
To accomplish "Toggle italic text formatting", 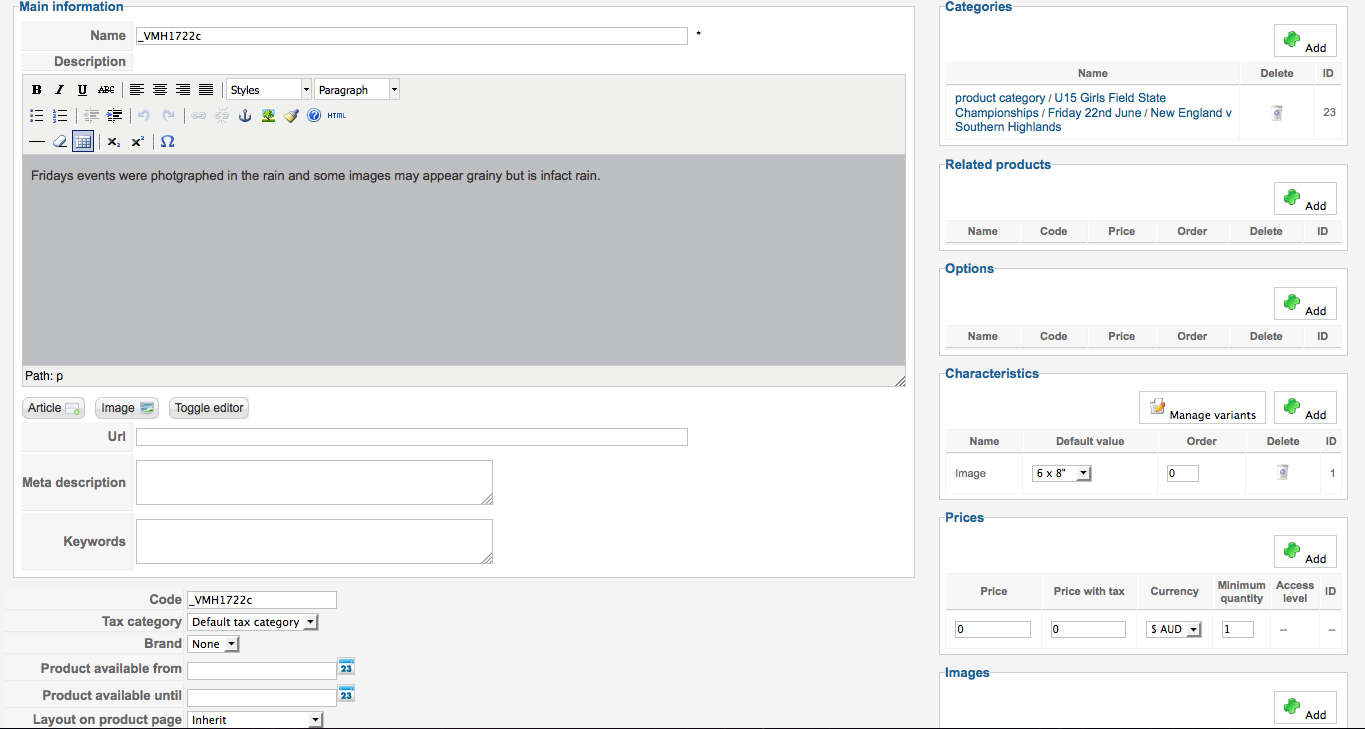I will click(x=60, y=90).
